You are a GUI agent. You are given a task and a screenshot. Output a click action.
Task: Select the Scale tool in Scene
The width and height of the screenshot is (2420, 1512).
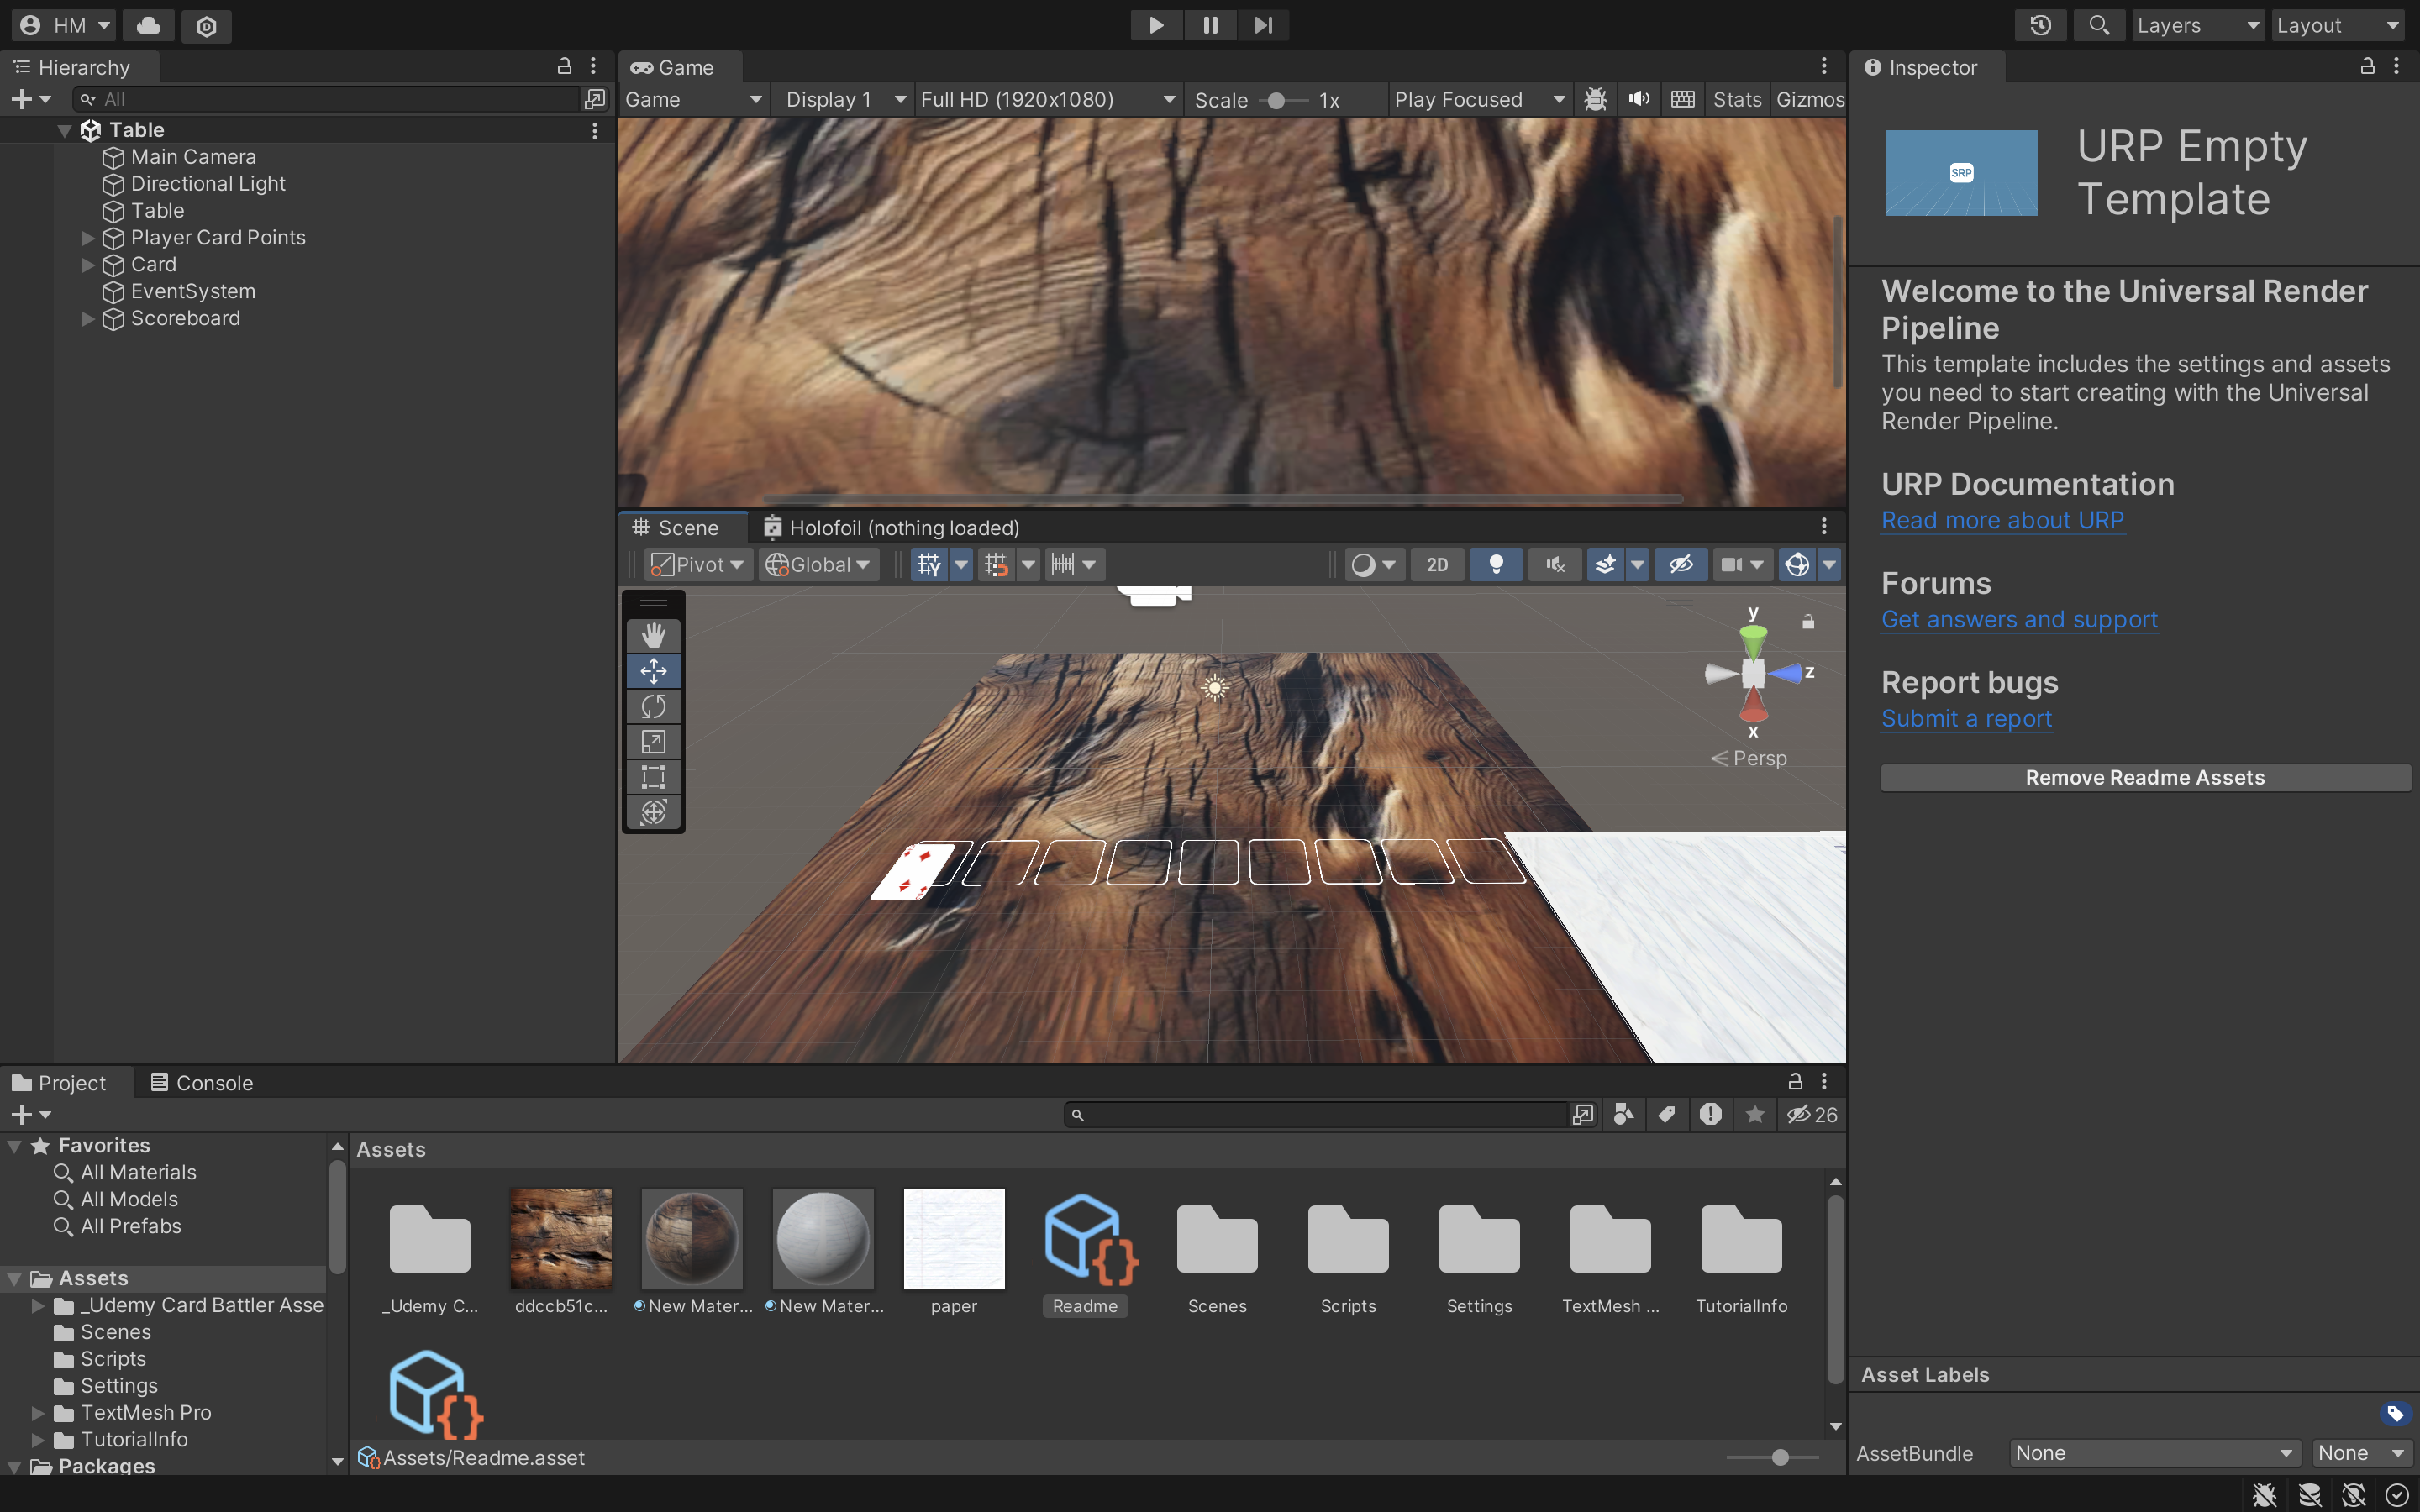[653, 742]
